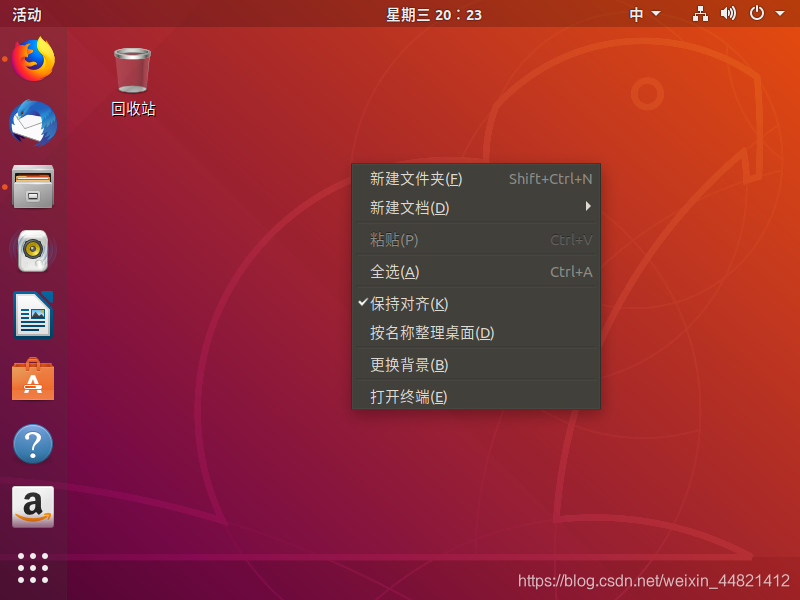Screen dimensions: 800x600
Task: Expand the system menu arrow
Action: click(780, 13)
